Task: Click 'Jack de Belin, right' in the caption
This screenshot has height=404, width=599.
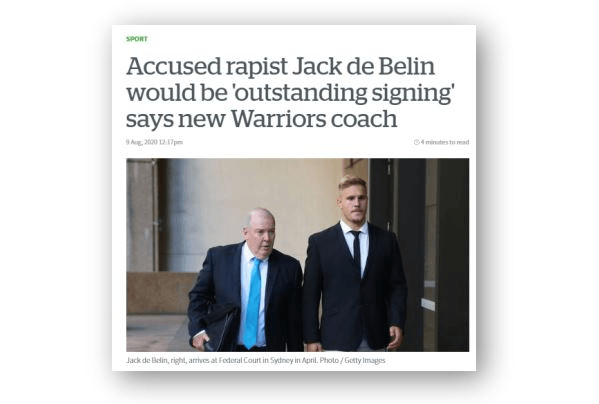Action: (156, 360)
